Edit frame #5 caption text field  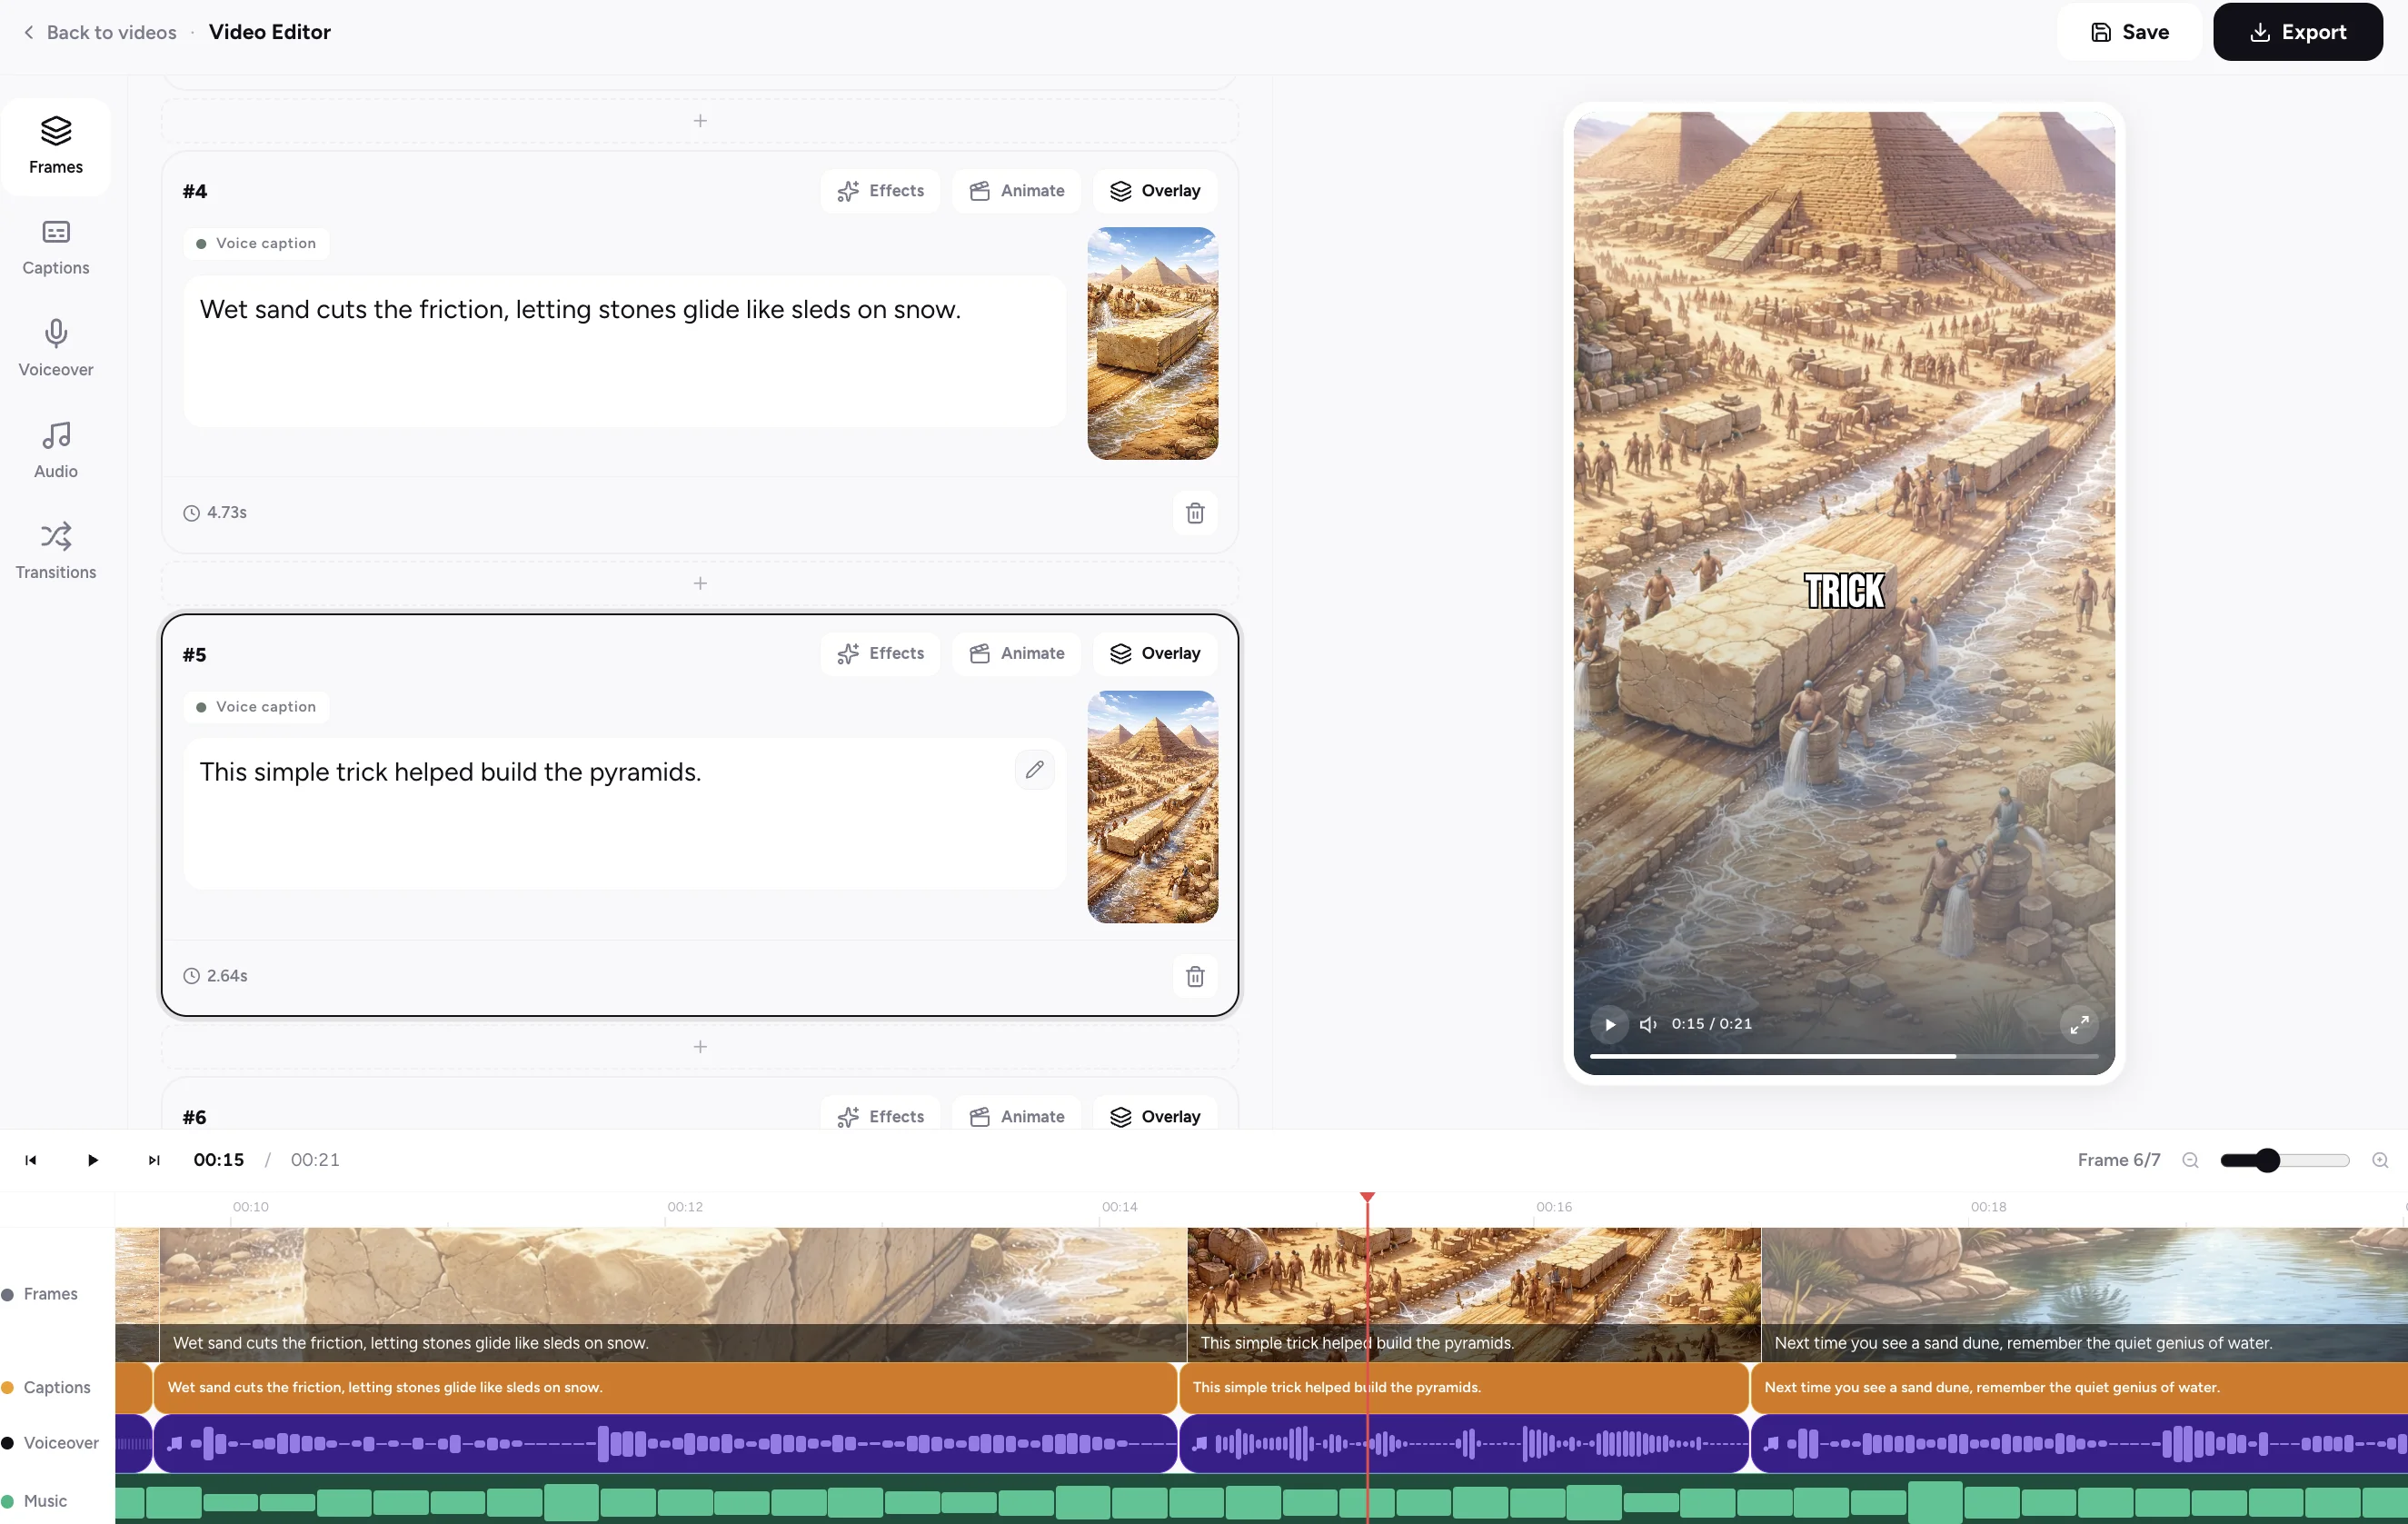click(x=624, y=814)
